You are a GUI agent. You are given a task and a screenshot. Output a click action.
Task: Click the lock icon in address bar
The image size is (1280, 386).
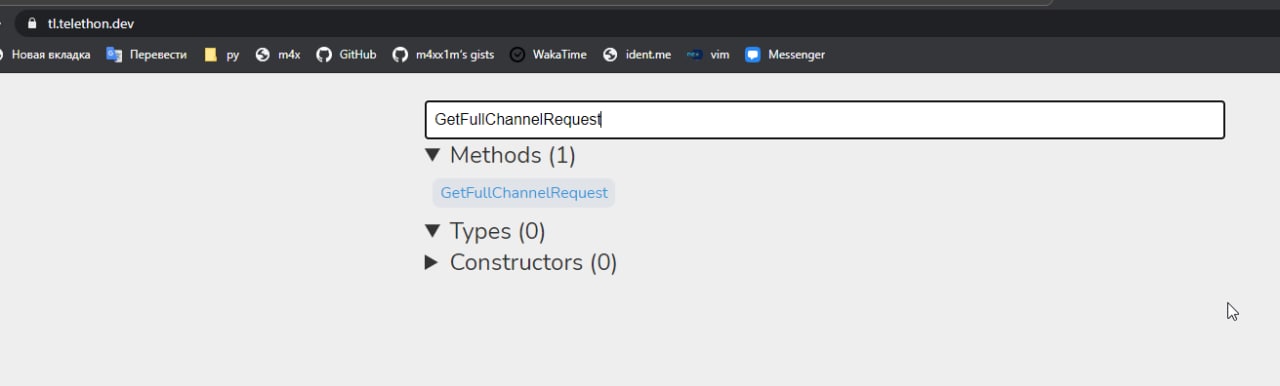[x=33, y=23]
